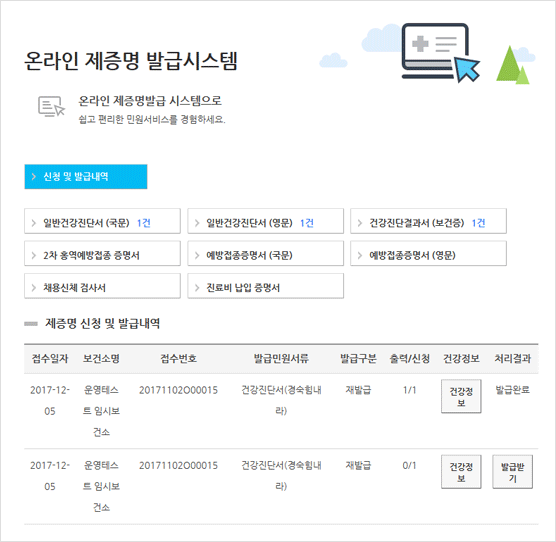
Task: Select 일반건강진단서 (국문) certificate button
Action: pos(102,221)
